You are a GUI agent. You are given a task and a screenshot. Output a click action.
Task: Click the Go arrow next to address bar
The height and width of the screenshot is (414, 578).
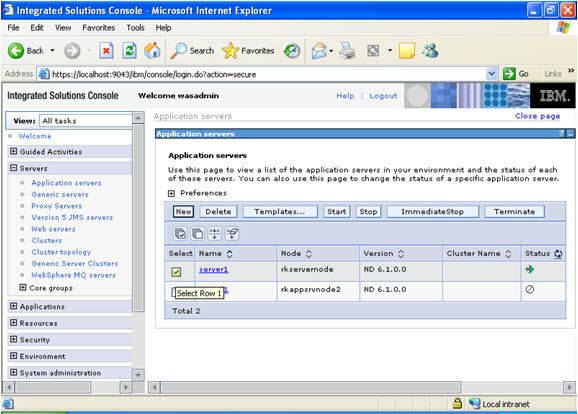point(509,74)
